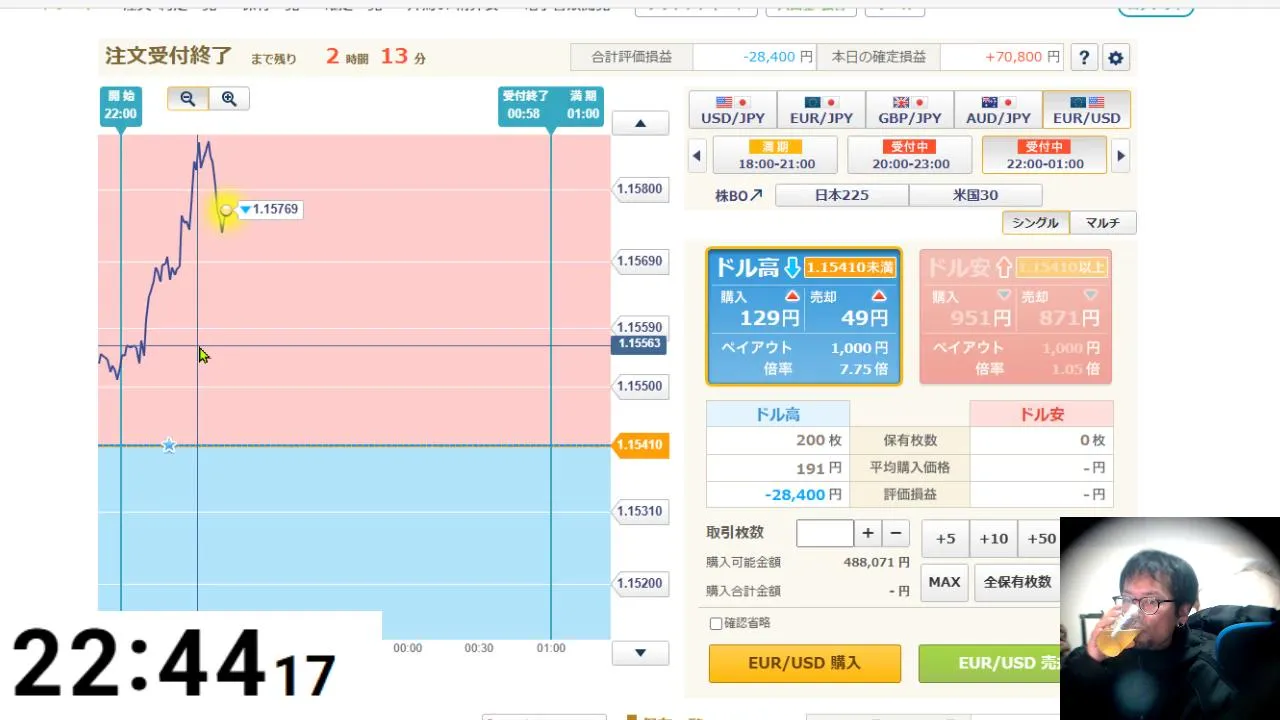Image resolution: width=1280 pixels, height=720 pixels.
Task: Open the 株BO external link
Action: pyautogui.click(x=738, y=195)
